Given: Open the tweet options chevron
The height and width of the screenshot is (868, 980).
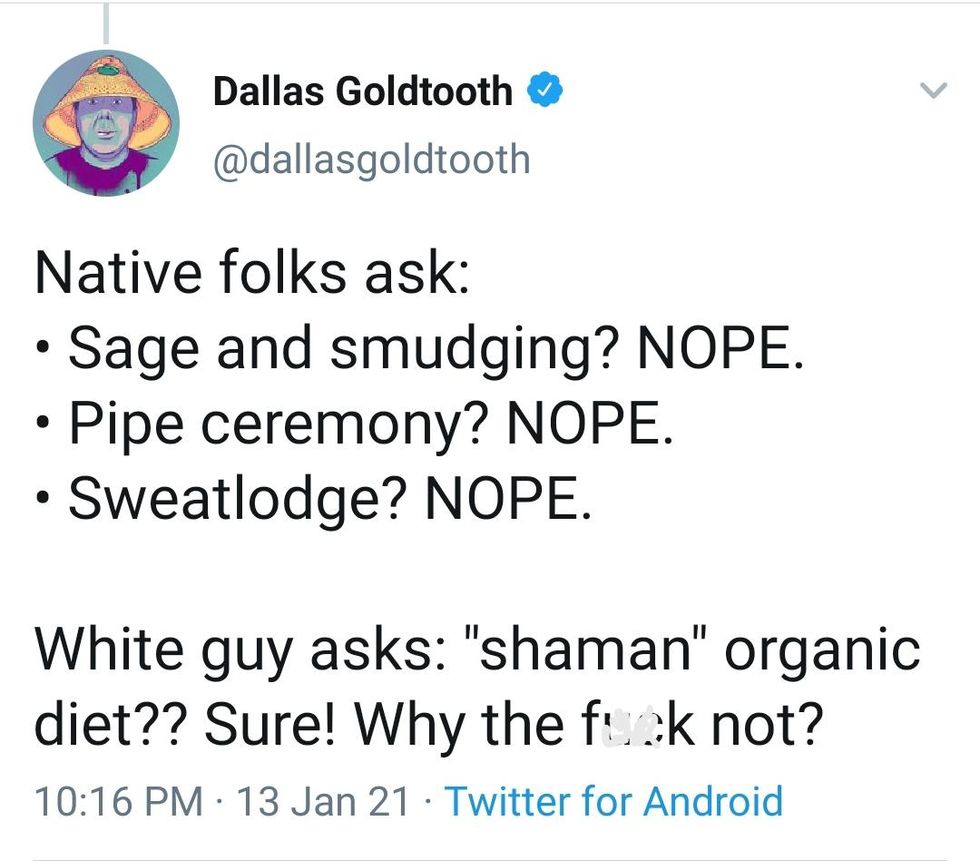Looking at the screenshot, I should 932,91.
